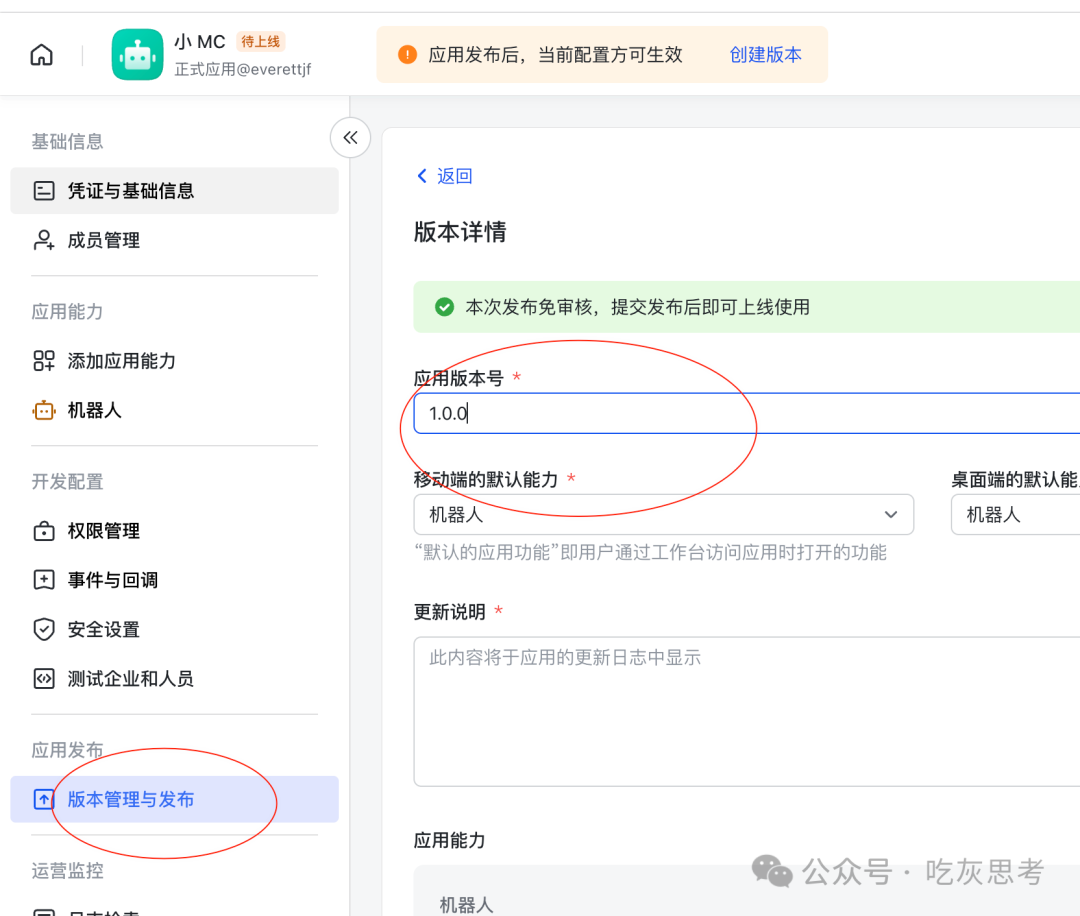Click the 事件与回调 icon
Viewport: 1080px width, 916px height.
(44, 580)
